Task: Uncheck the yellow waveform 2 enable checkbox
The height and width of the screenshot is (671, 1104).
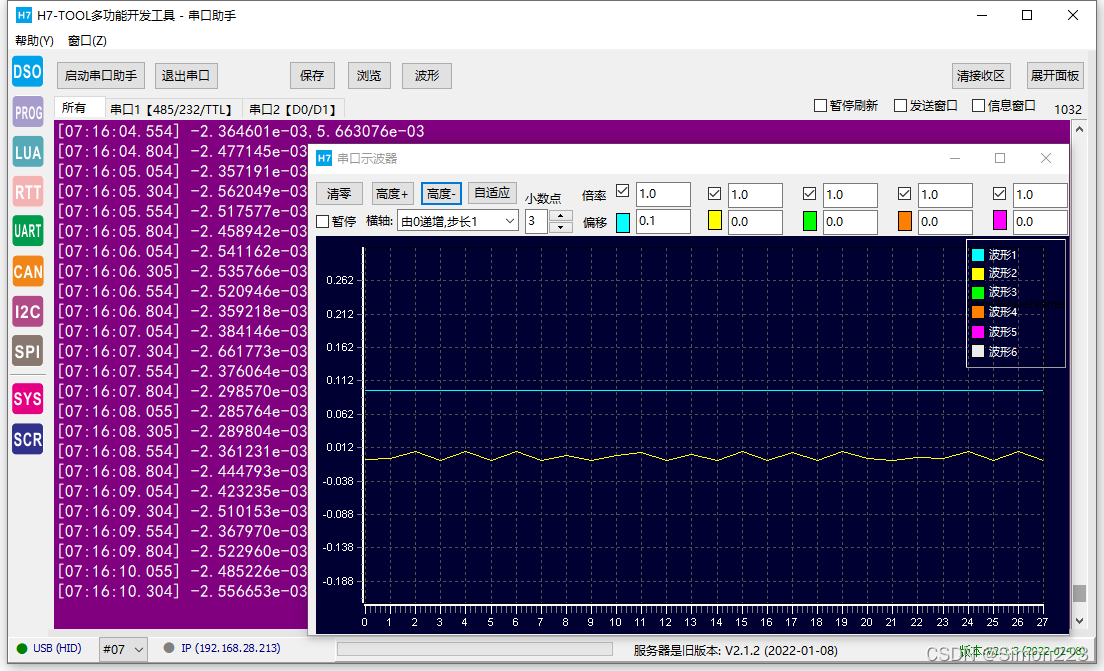Action: pyautogui.click(x=715, y=194)
